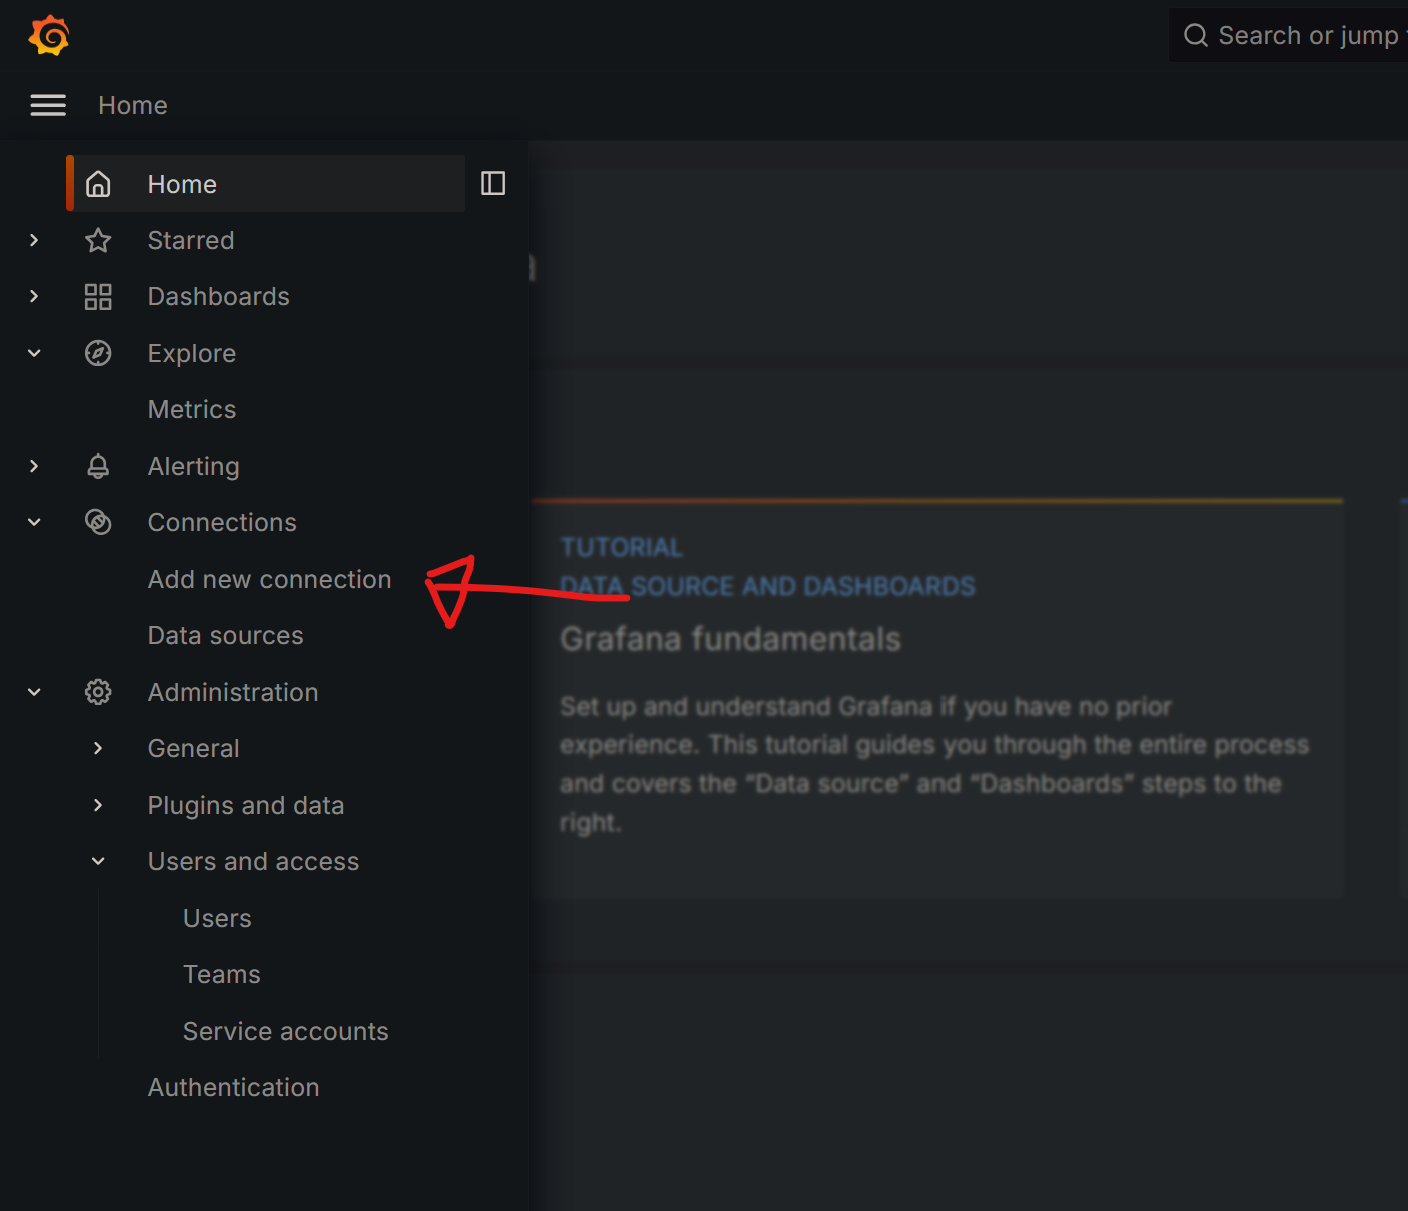Click the Alerting bell icon
The image size is (1408, 1211).
97,465
